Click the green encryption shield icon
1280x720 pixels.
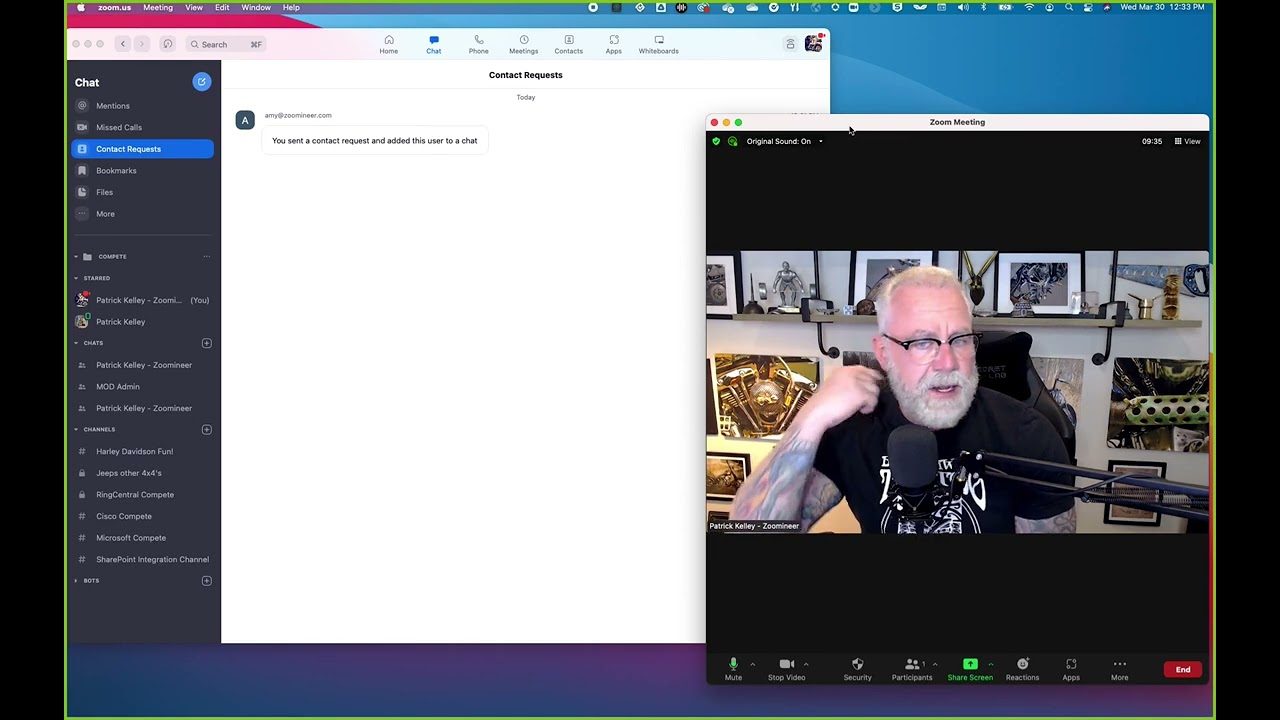click(x=716, y=141)
